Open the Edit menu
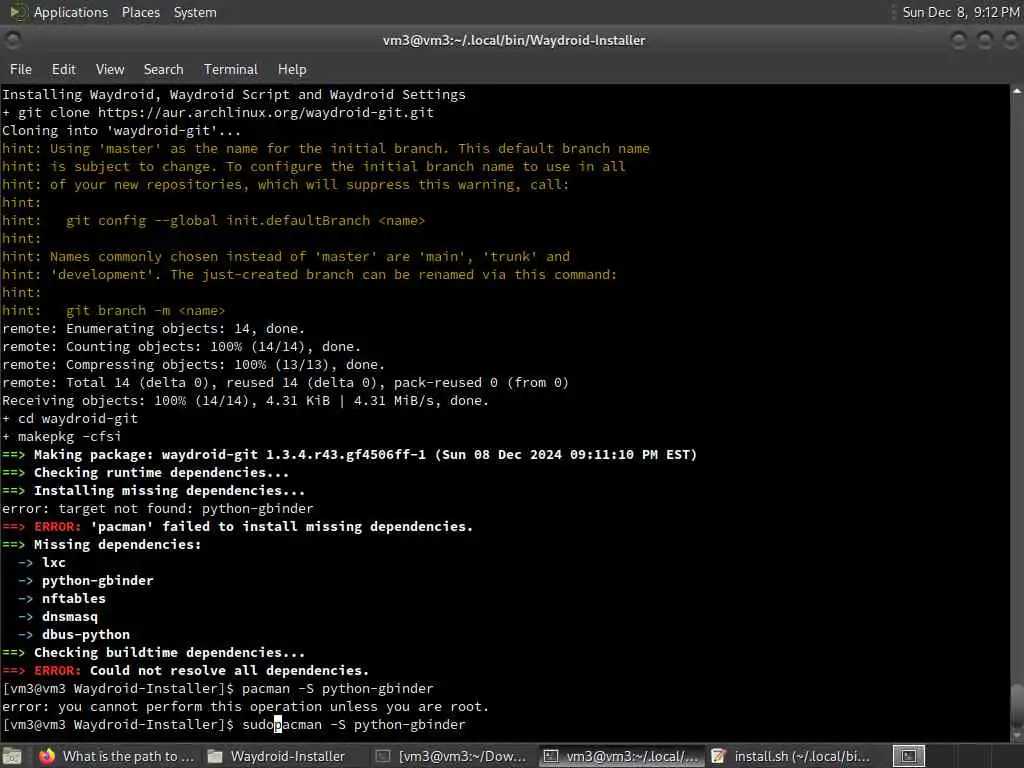1024x768 pixels. pyautogui.click(x=63, y=69)
